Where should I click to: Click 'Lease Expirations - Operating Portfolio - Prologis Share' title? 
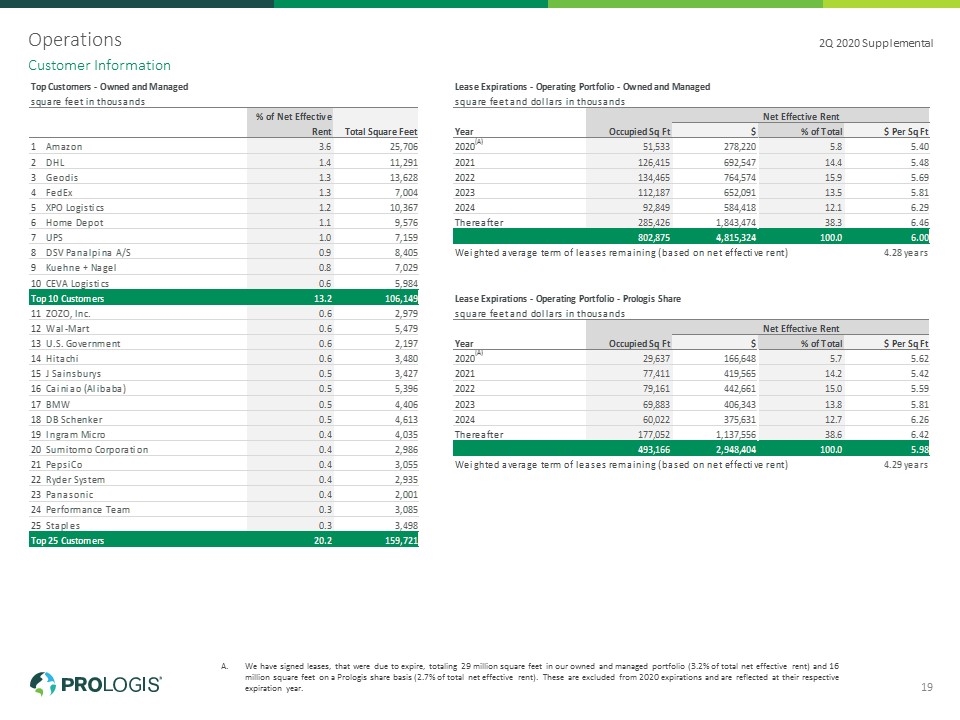pyautogui.click(x=568, y=299)
